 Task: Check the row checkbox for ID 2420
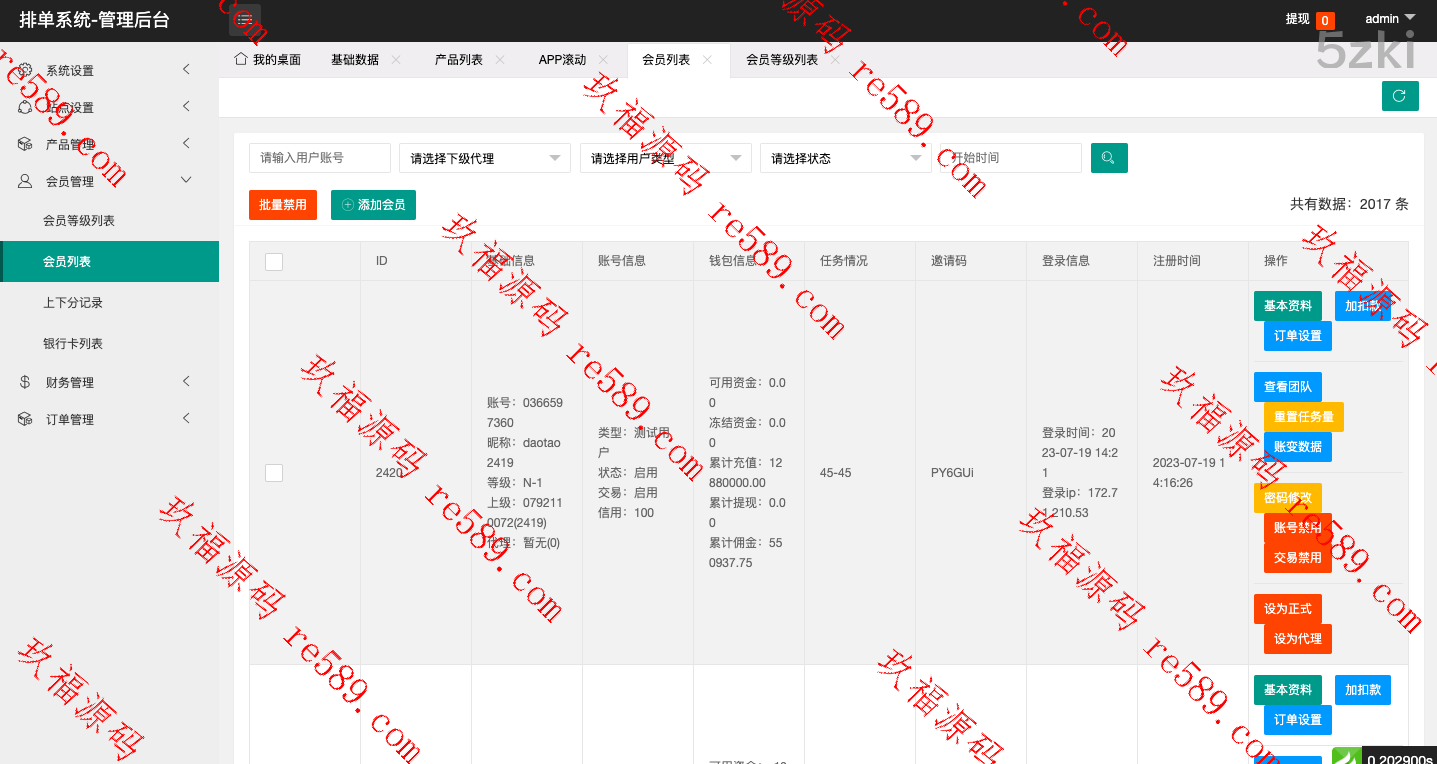pyautogui.click(x=274, y=473)
